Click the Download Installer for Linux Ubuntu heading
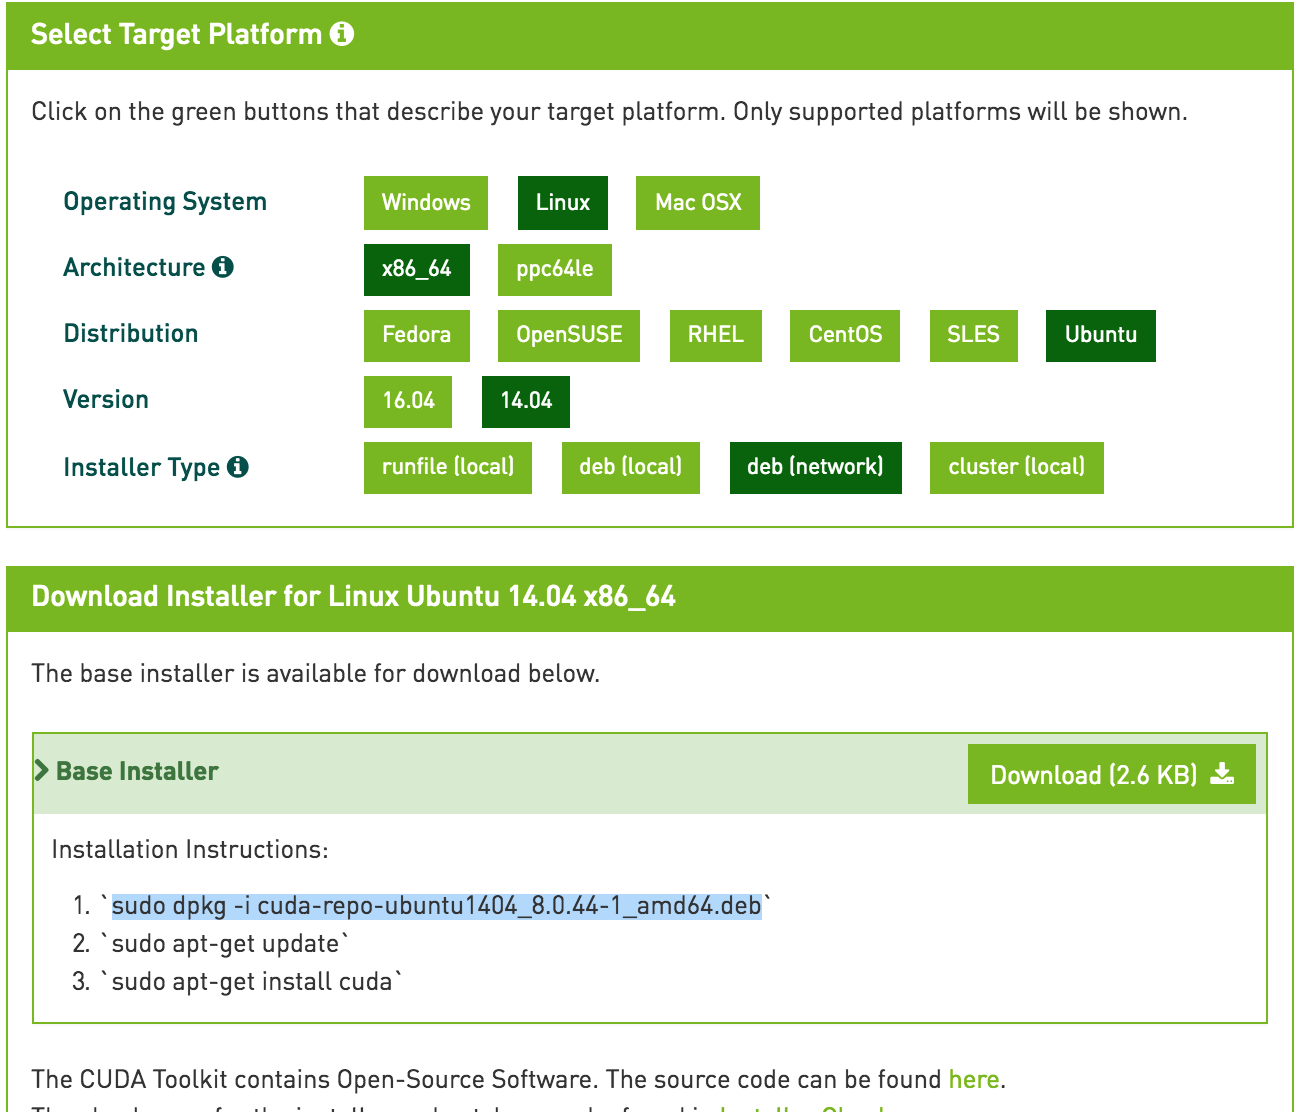Screen dimensions: 1312x1112 [x=354, y=597]
